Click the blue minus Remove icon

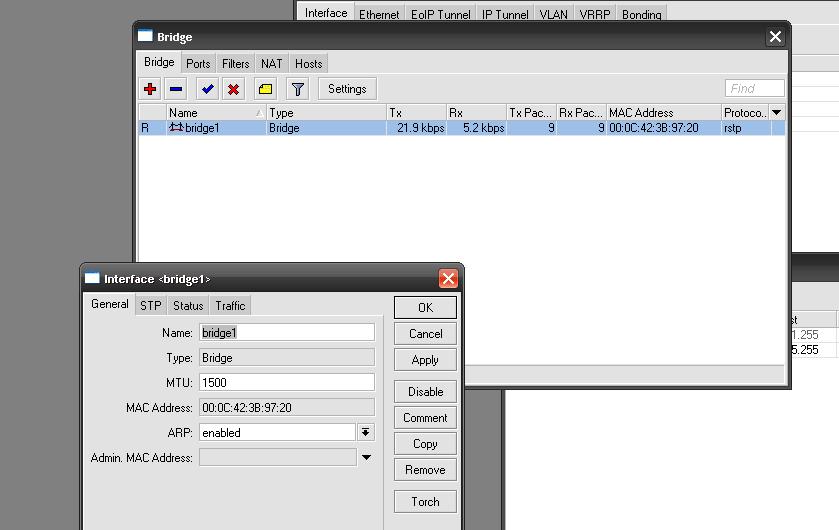[x=176, y=89]
